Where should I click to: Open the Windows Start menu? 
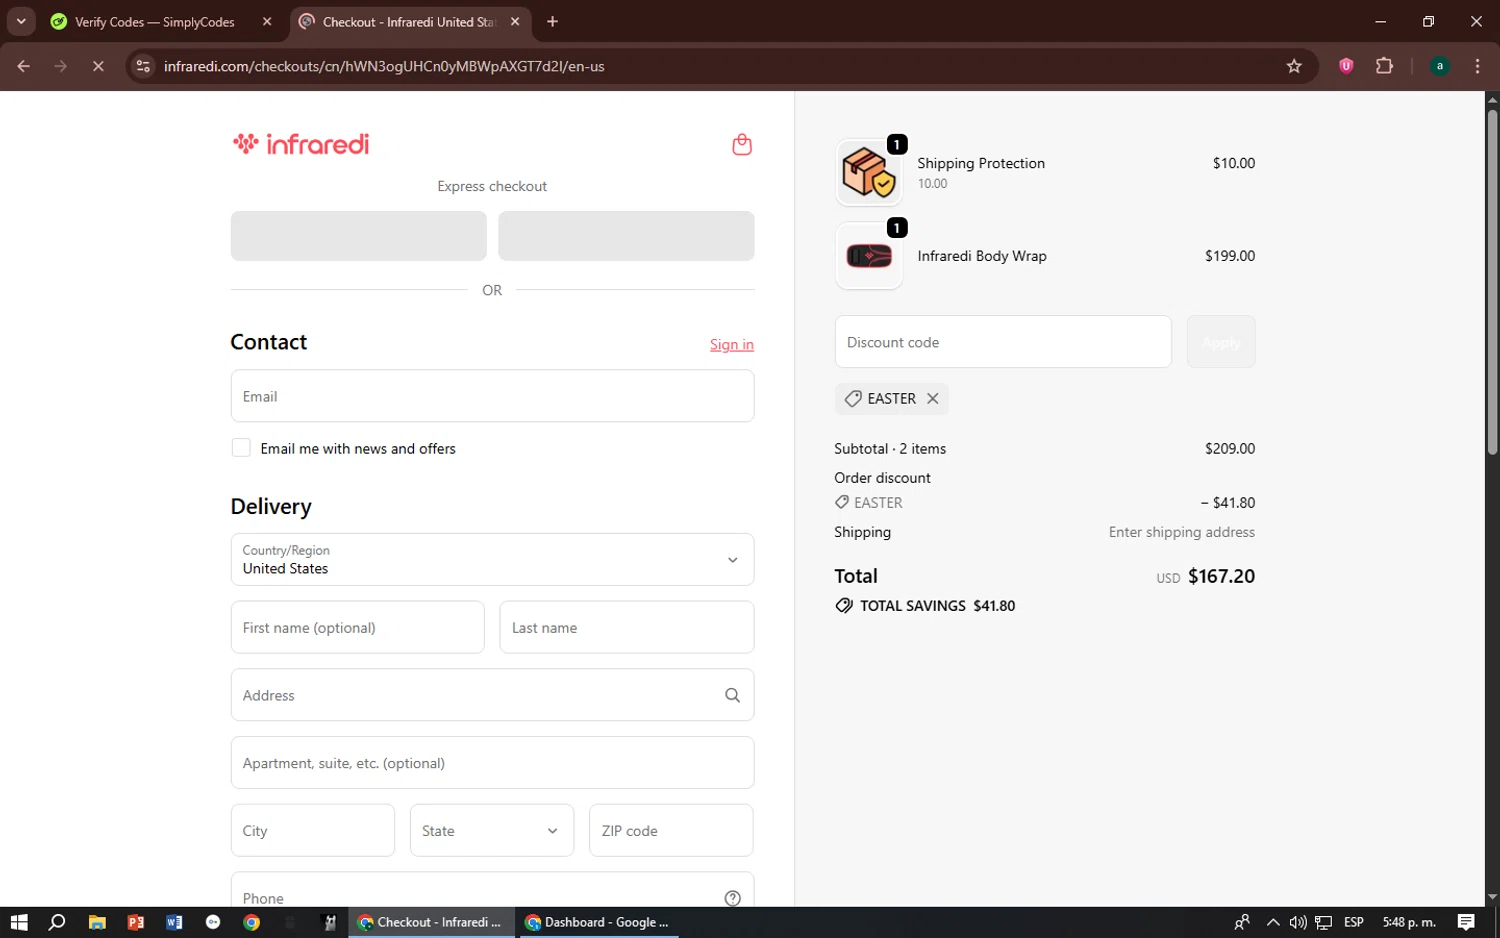[x=19, y=922]
